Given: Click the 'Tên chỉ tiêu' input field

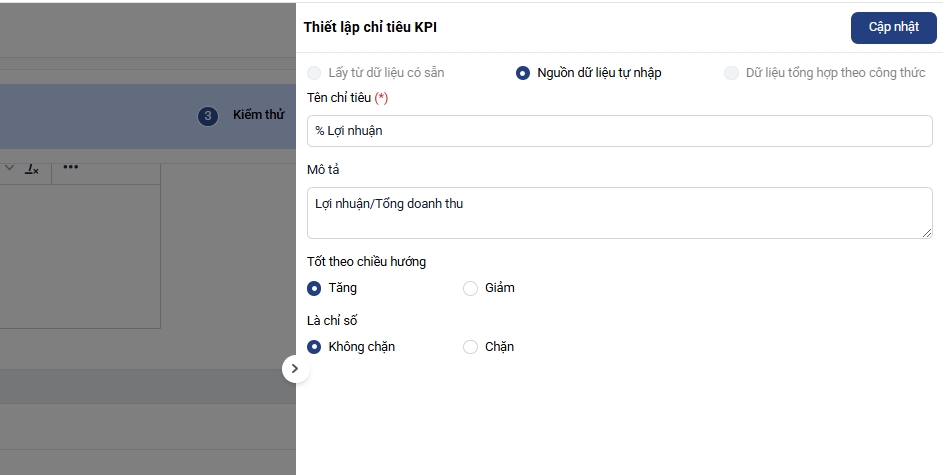Looking at the screenshot, I should 619,131.
